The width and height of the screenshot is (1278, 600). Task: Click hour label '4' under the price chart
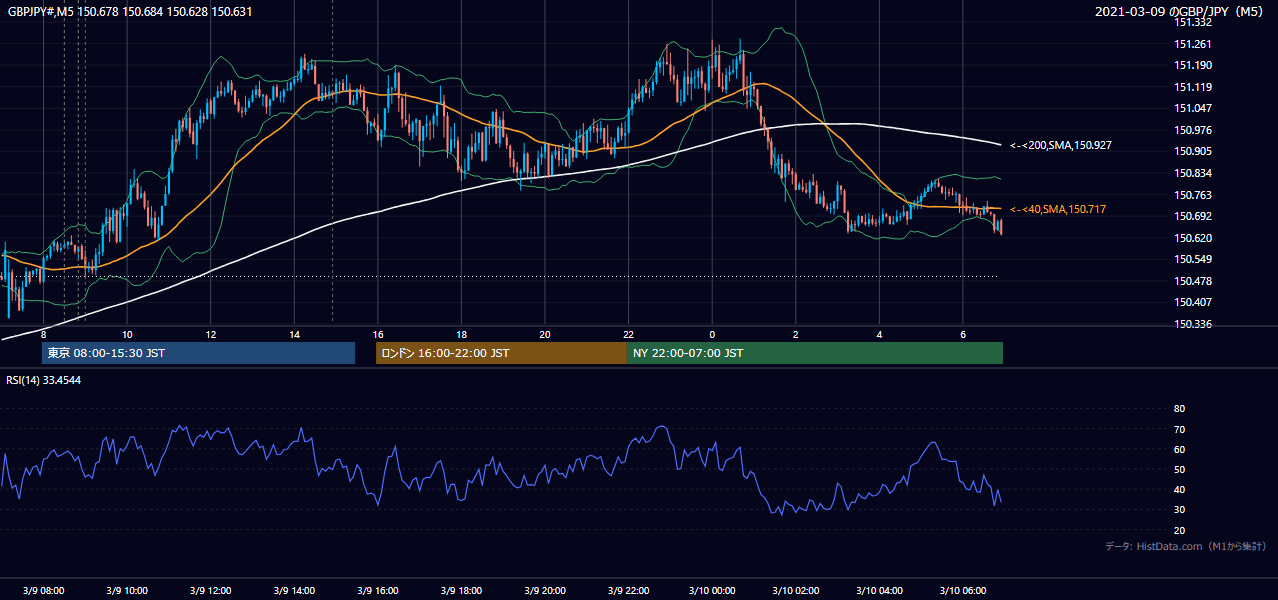point(879,334)
